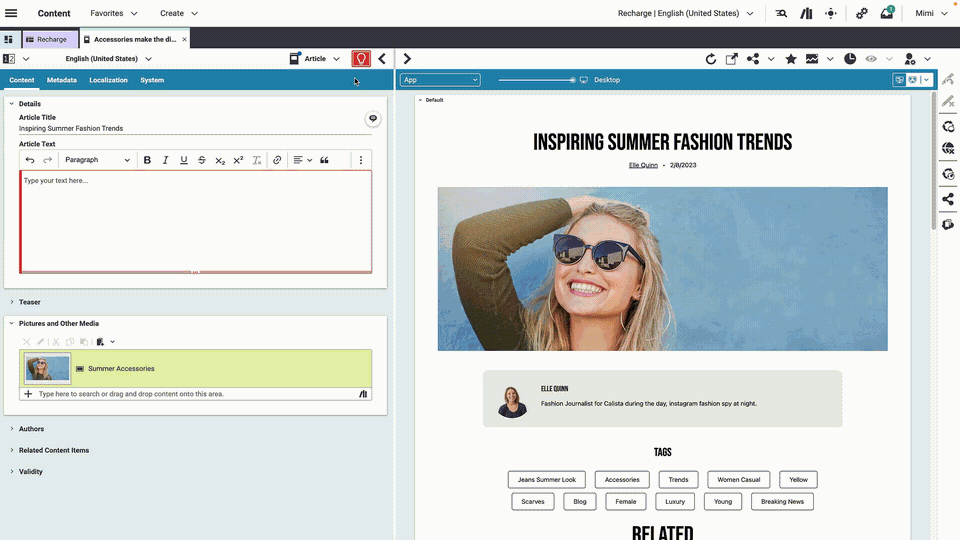Go back with the left arrow
This screenshot has width=960, height=540.
click(x=382, y=59)
